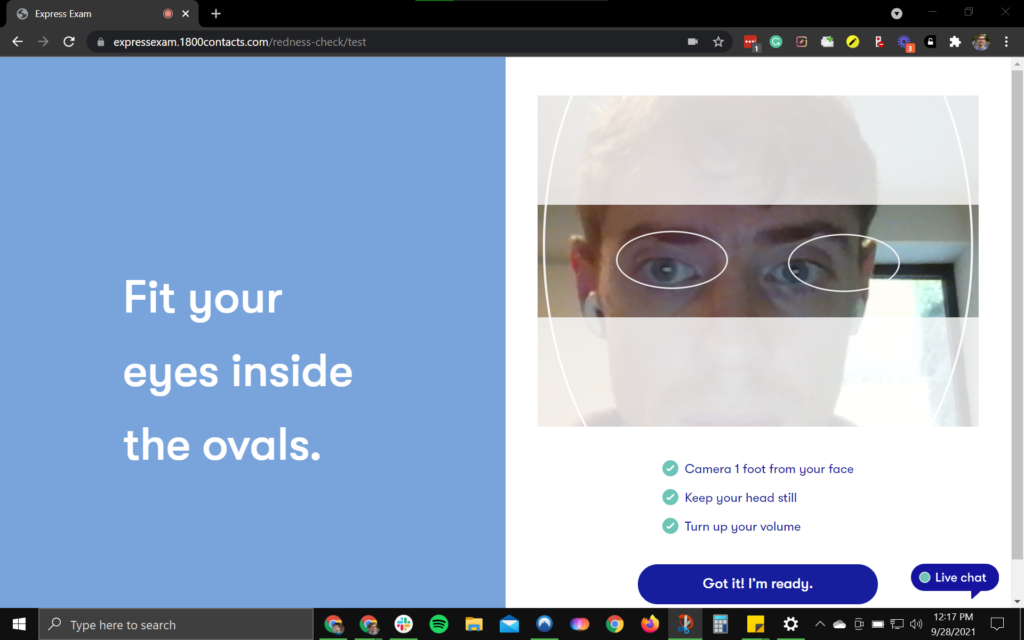Open the tab search dropdown arrow
Image resolution: width=1024 pixels, height=640 pixels.
(x=897, y=13)
